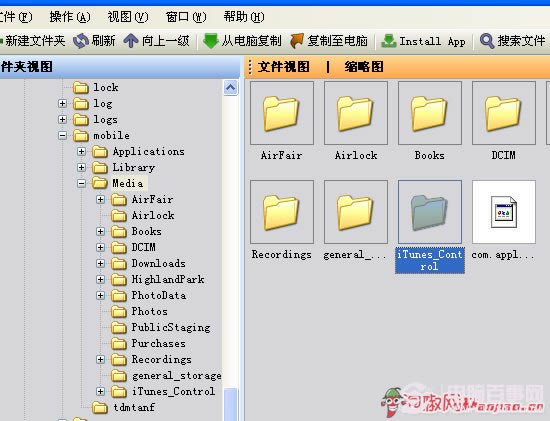Expand the Applications folder node

point(81,152)
